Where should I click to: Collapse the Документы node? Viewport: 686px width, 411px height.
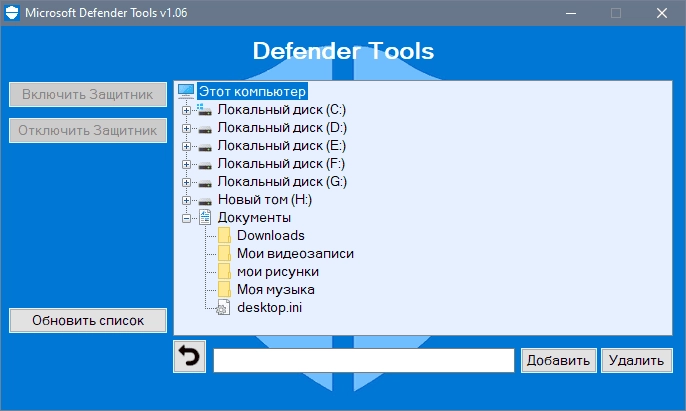coord(186,218)
